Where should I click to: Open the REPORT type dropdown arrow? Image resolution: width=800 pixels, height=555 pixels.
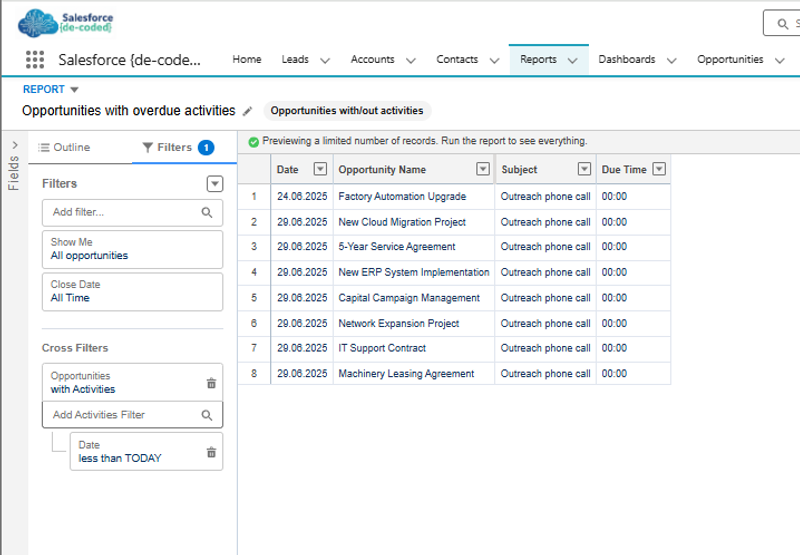pos(74,90)
